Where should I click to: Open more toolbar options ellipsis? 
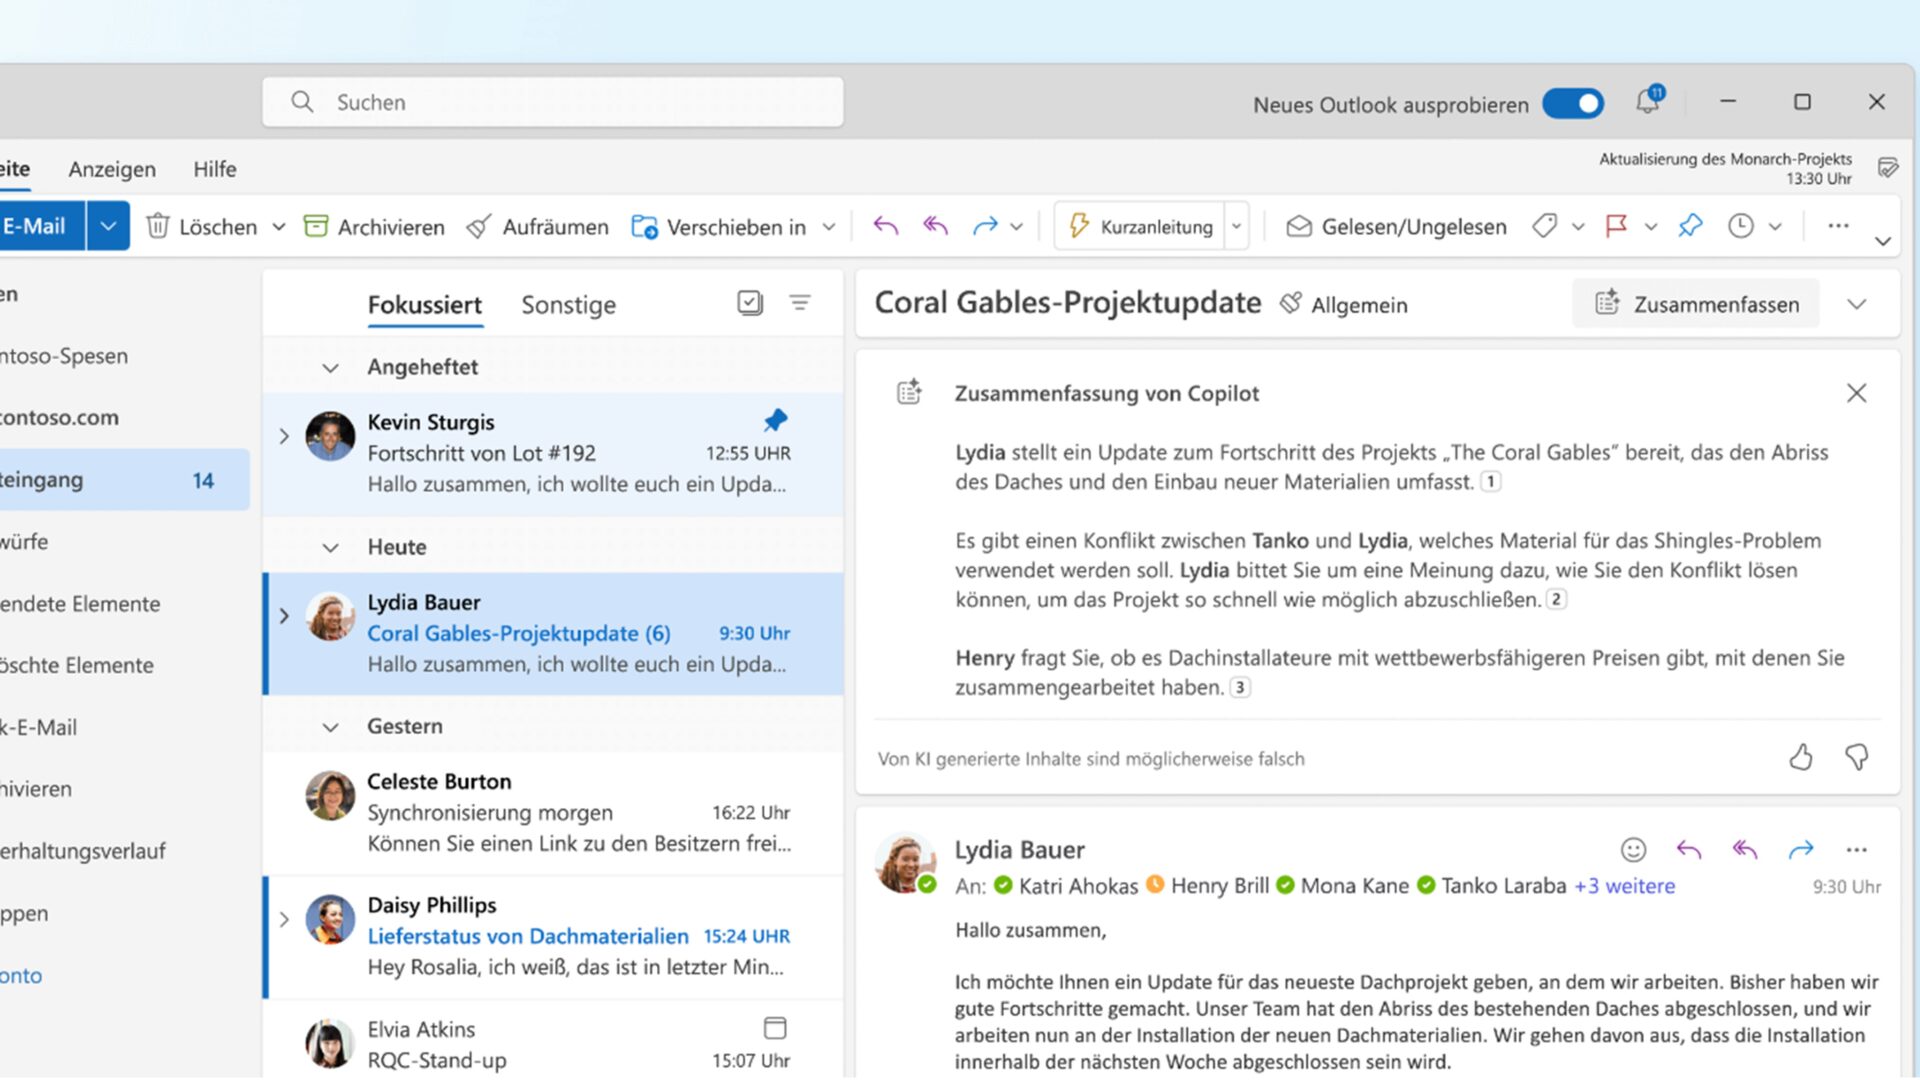[x=1838, y=226]
